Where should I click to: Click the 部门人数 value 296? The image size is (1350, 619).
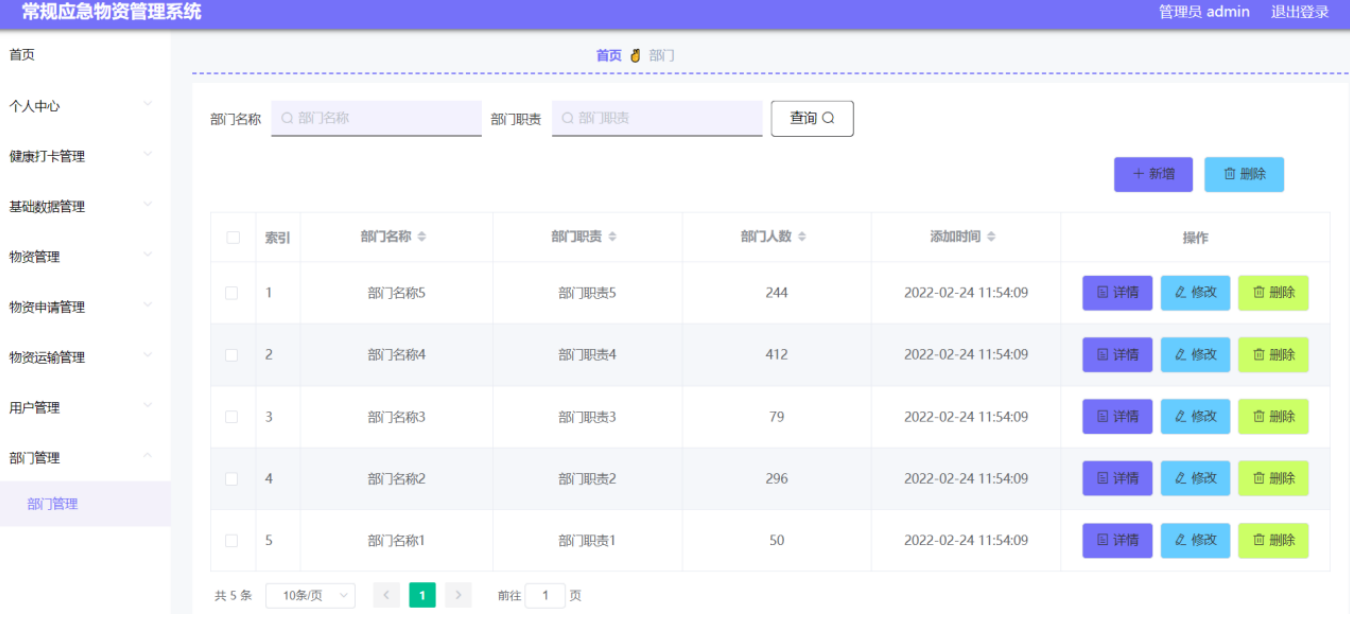click(776, 479)
